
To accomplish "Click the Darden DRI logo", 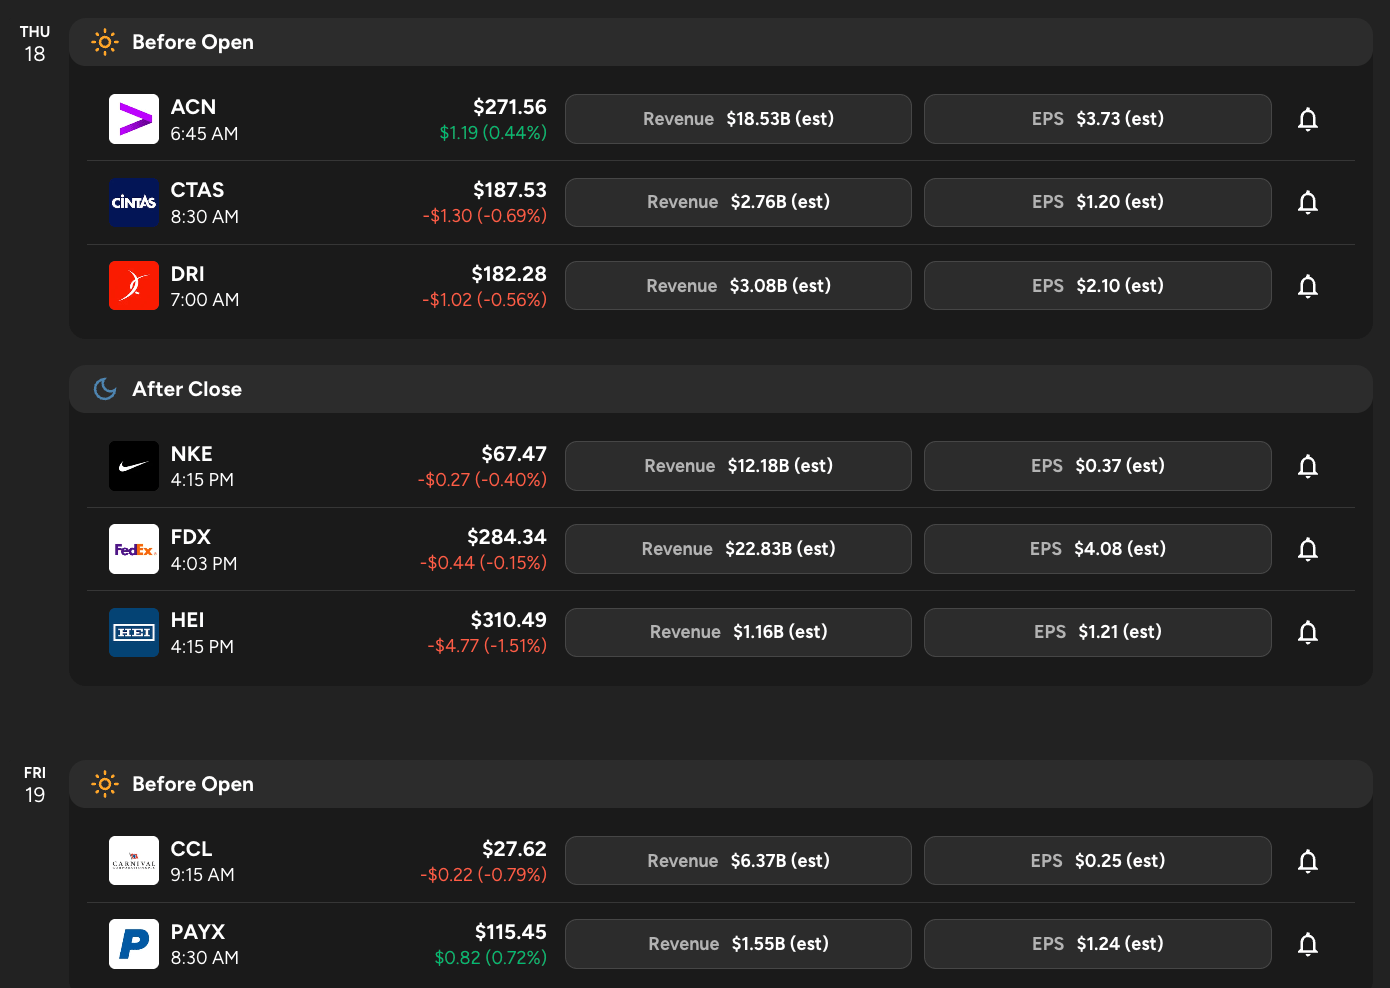I will pyautogui.click(x=134, y=285).
